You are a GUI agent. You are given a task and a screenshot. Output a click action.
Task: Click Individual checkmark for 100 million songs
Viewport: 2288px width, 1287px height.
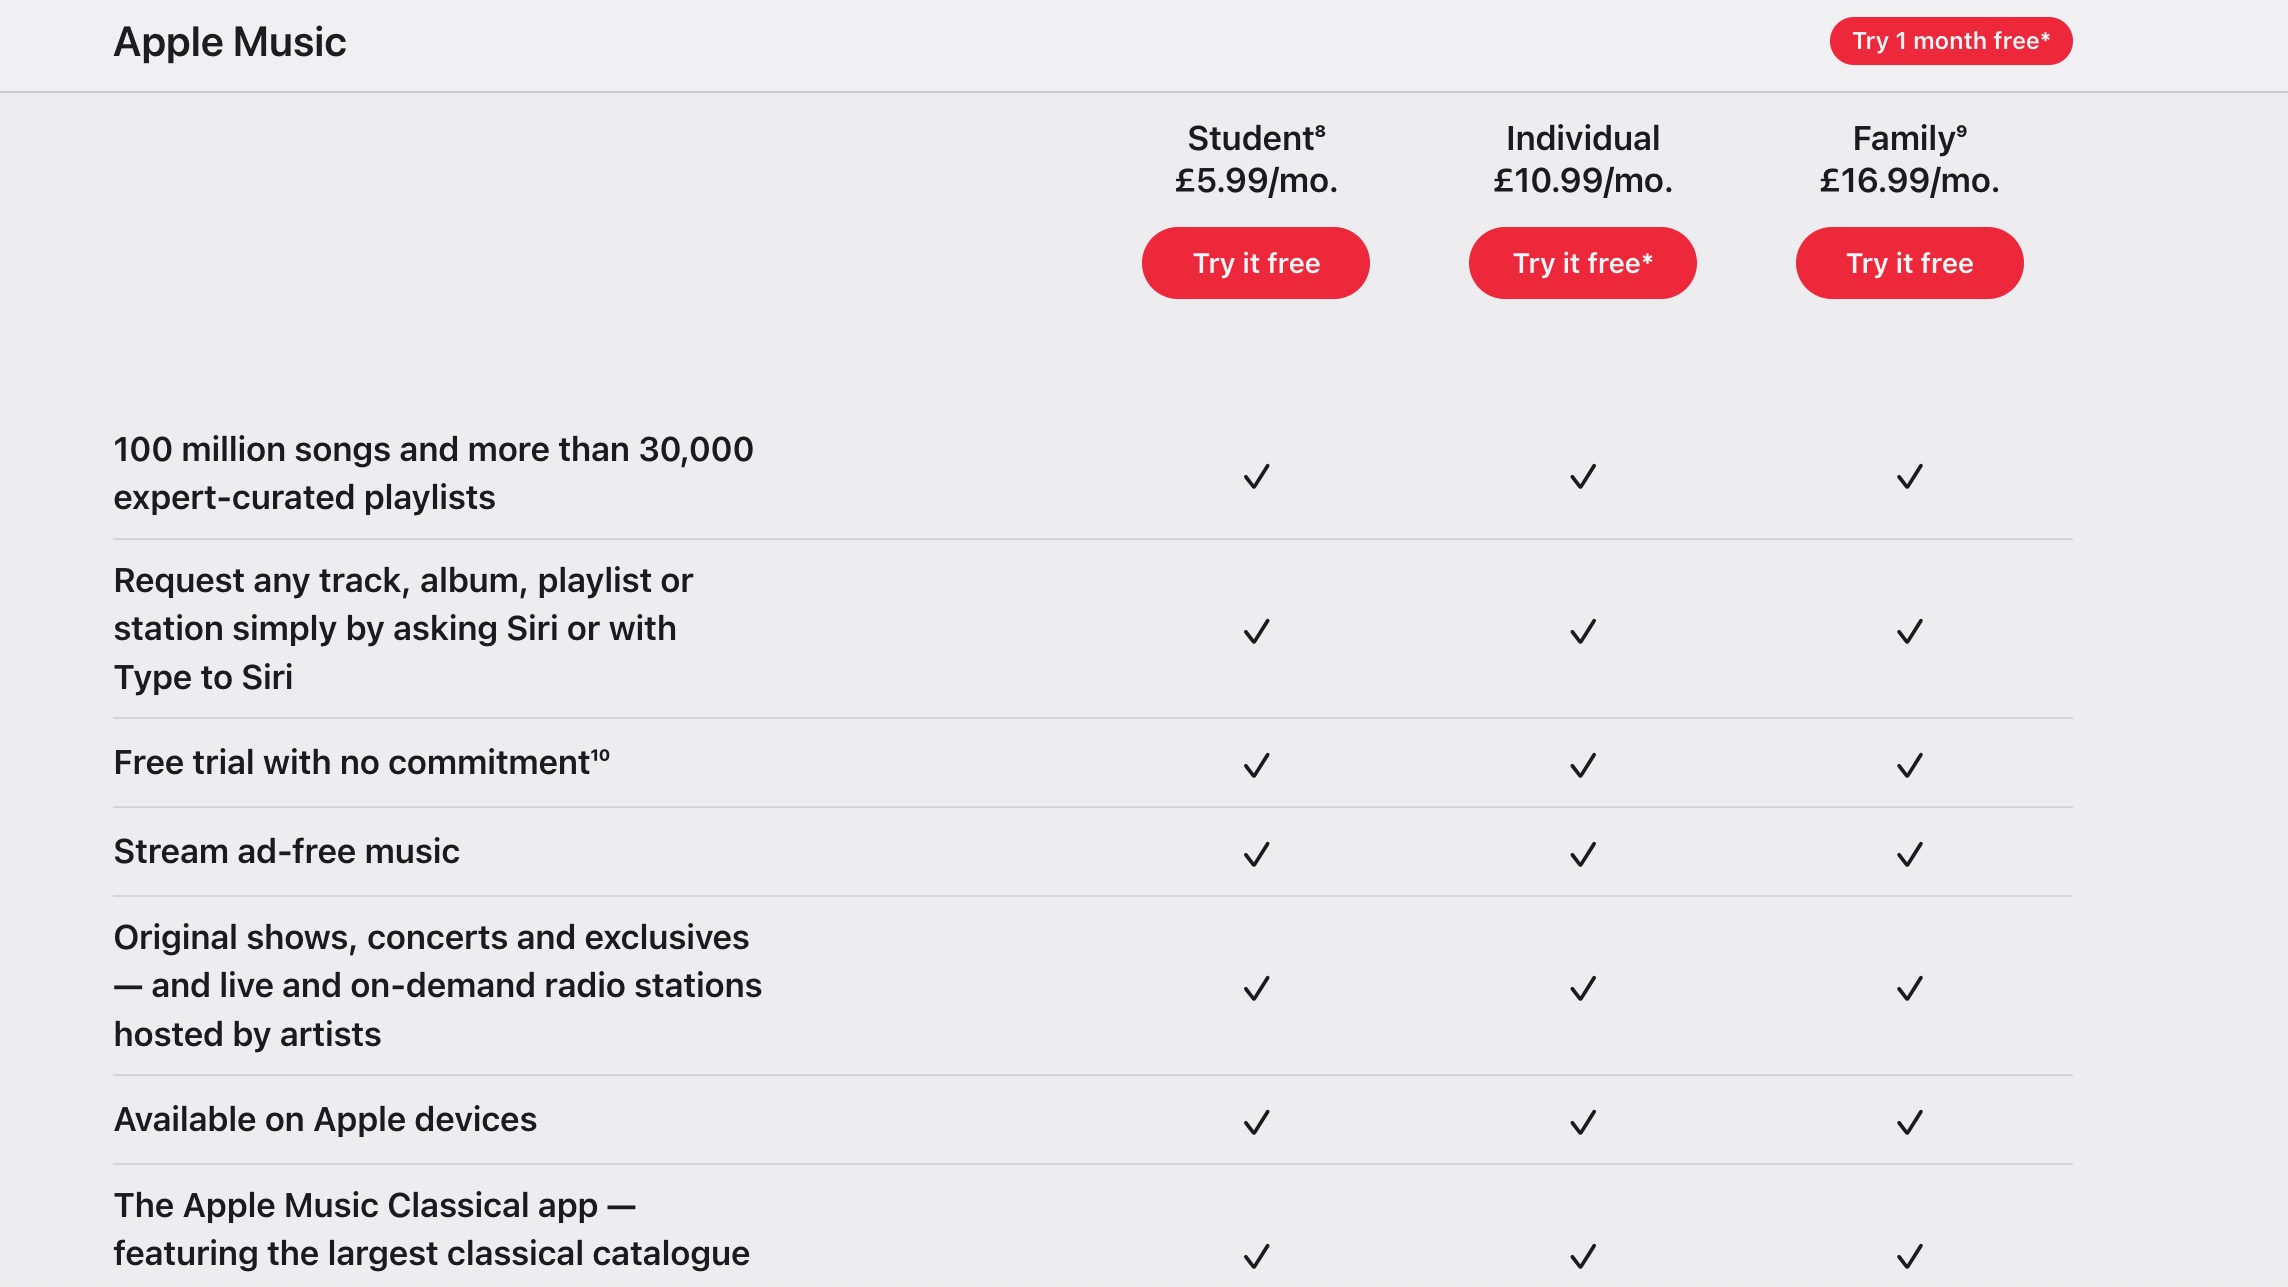click(1582, 476)
